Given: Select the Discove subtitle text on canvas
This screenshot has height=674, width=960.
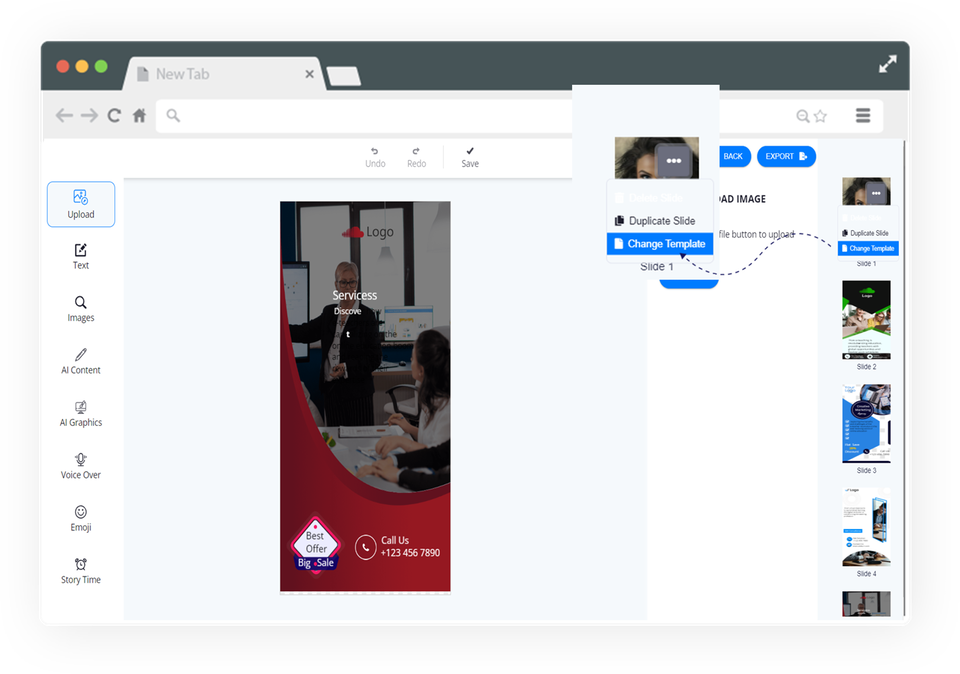Looking at the screenshot, I should point(348,311).
